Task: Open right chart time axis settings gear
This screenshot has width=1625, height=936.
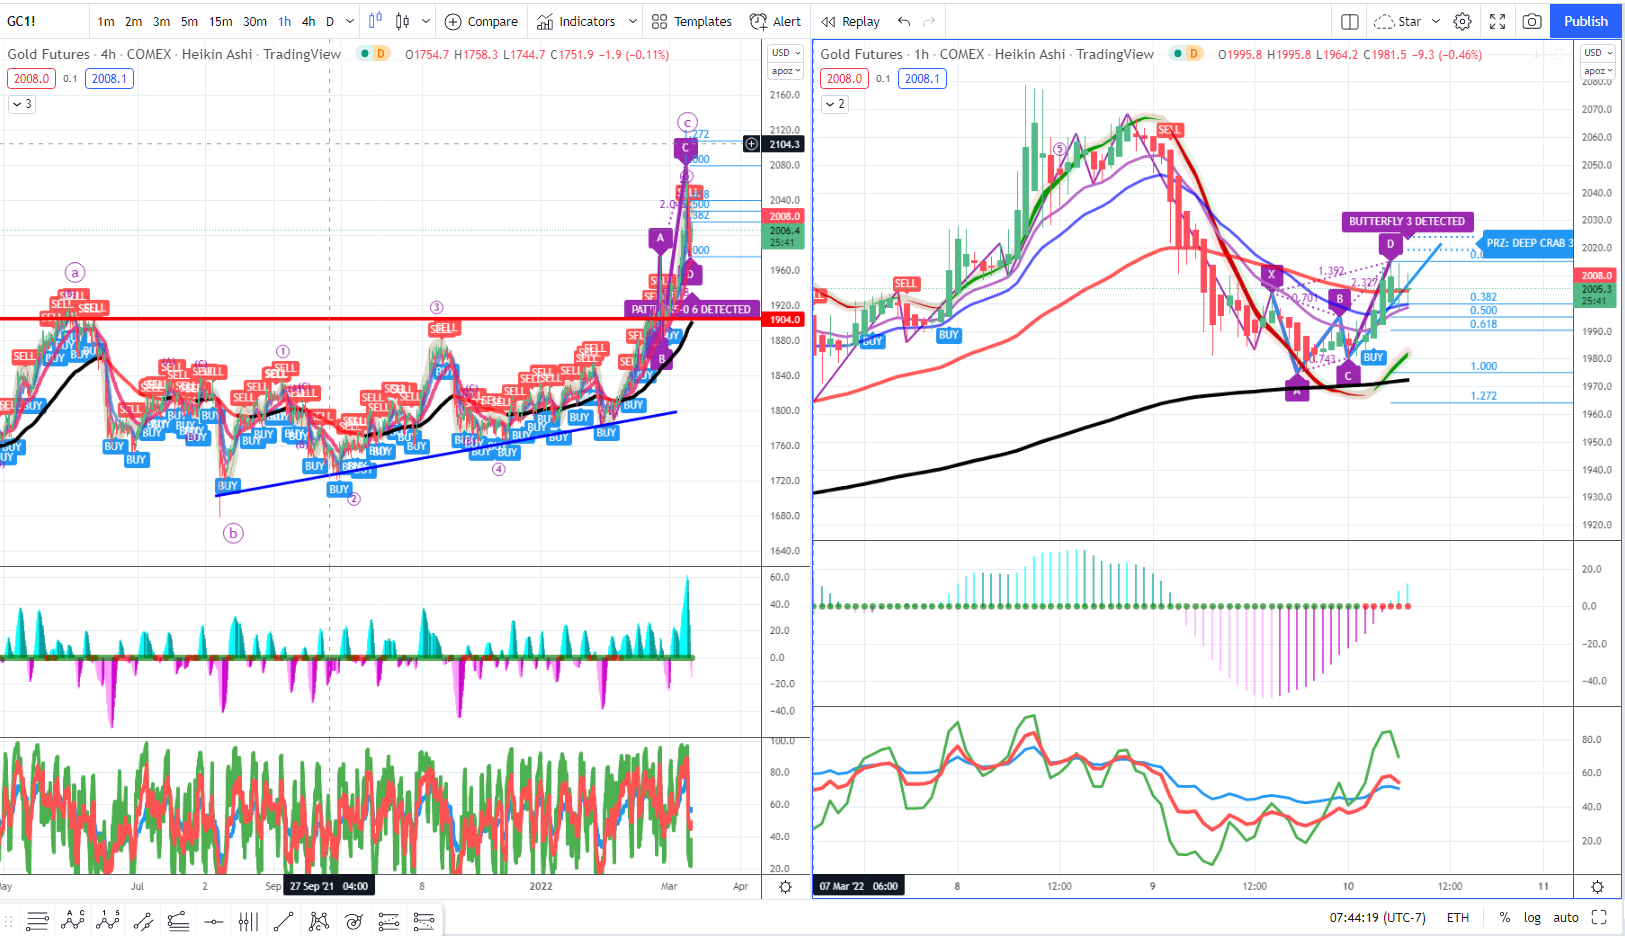Action: [x=1597, y=886]
